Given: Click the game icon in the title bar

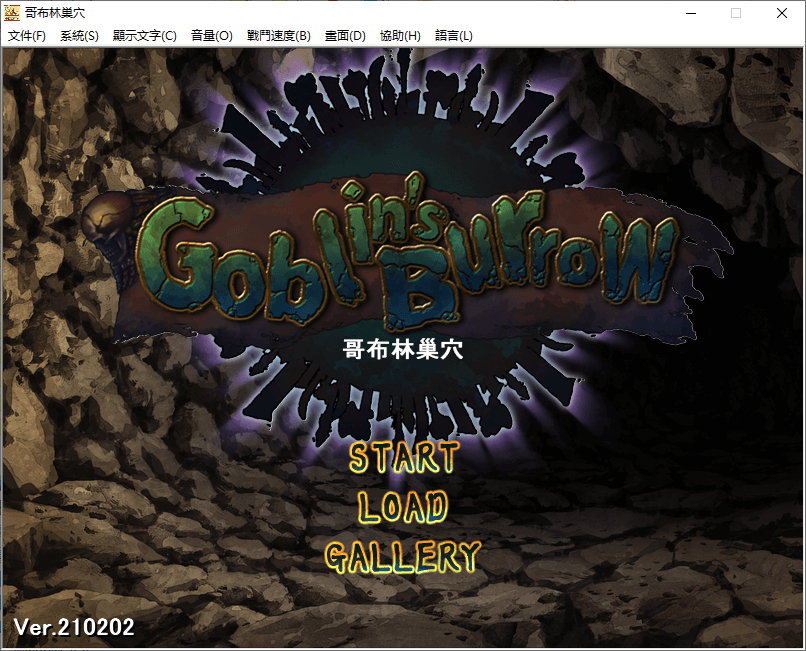Looking at the screenshot, I should click(x=13, y=13).
